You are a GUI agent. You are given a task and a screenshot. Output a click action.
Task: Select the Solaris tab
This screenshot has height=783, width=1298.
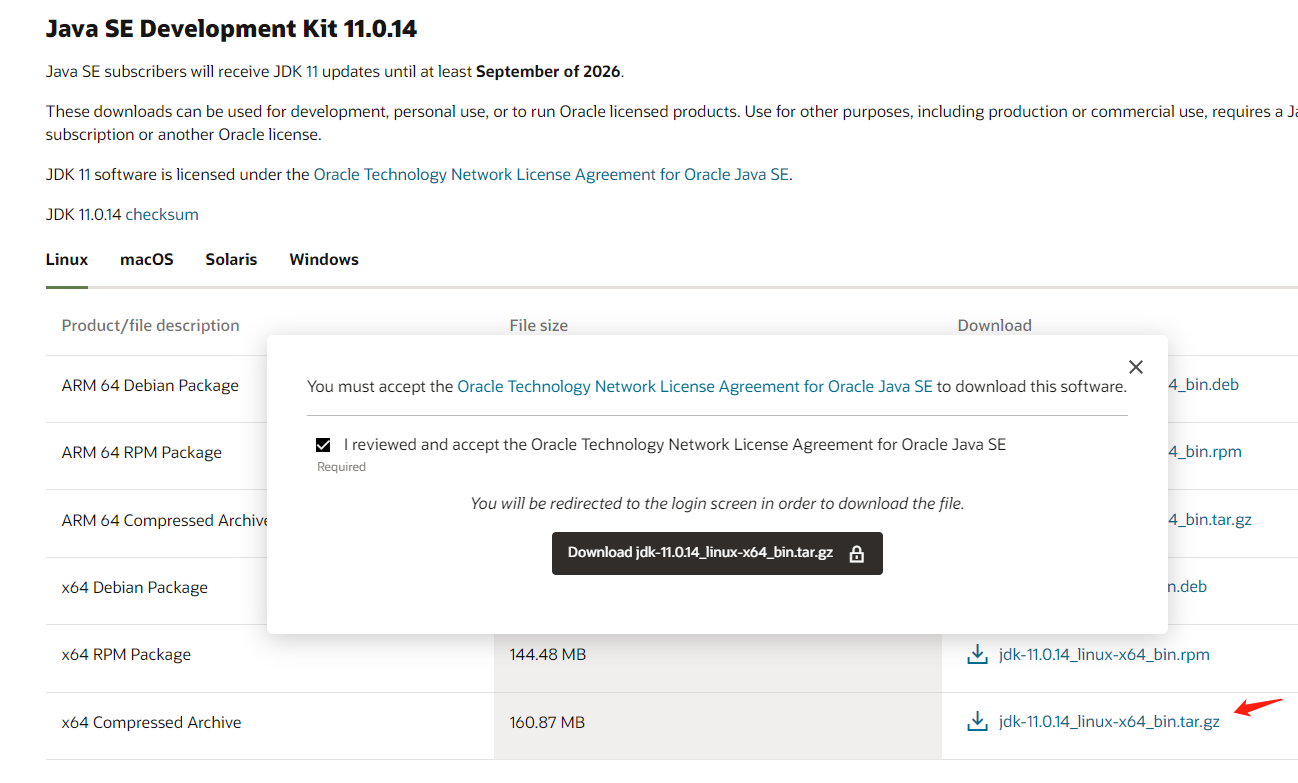[231, 259]
